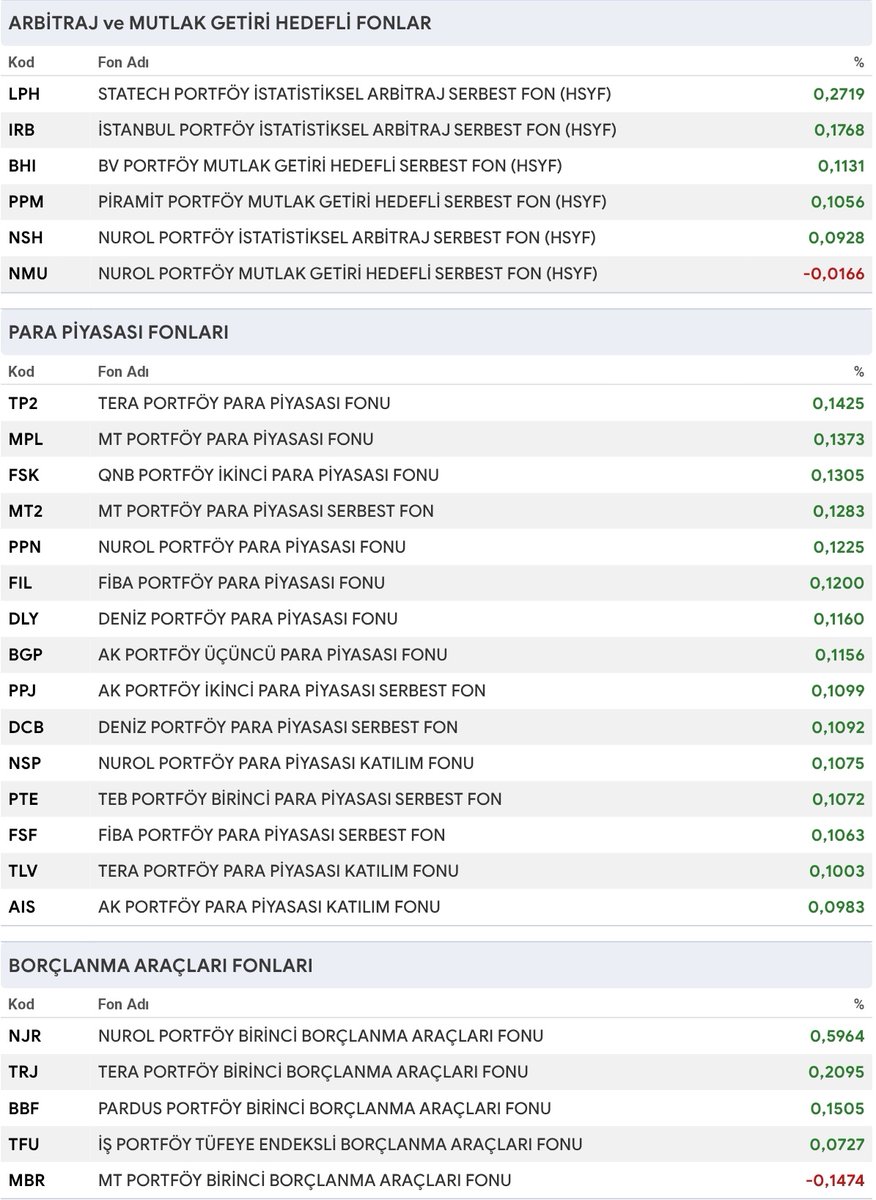Click fund code FSK
Viewport: 876px width, 1200px height.
(x=24, y=475)
